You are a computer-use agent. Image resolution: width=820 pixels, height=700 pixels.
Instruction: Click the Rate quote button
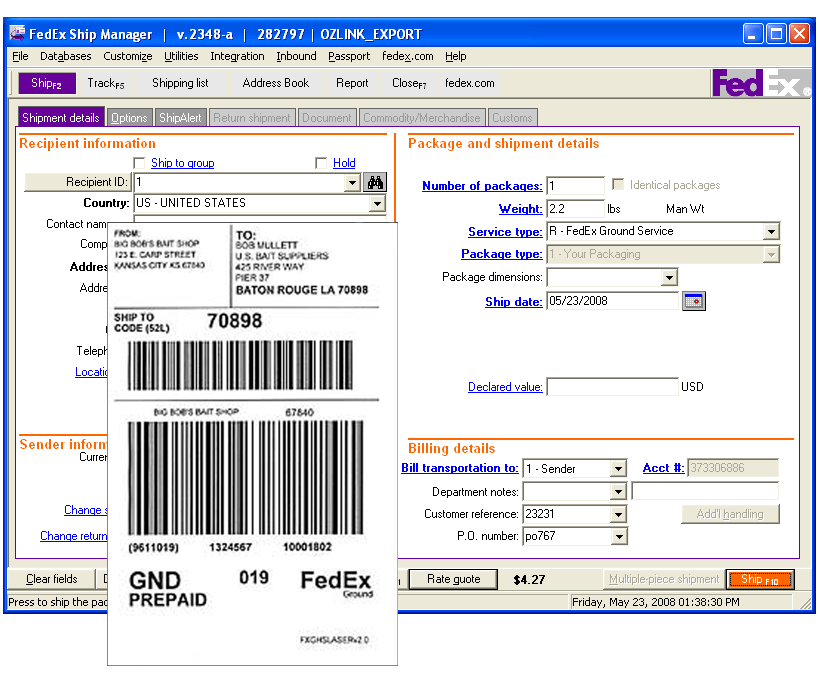pos(453,579)
